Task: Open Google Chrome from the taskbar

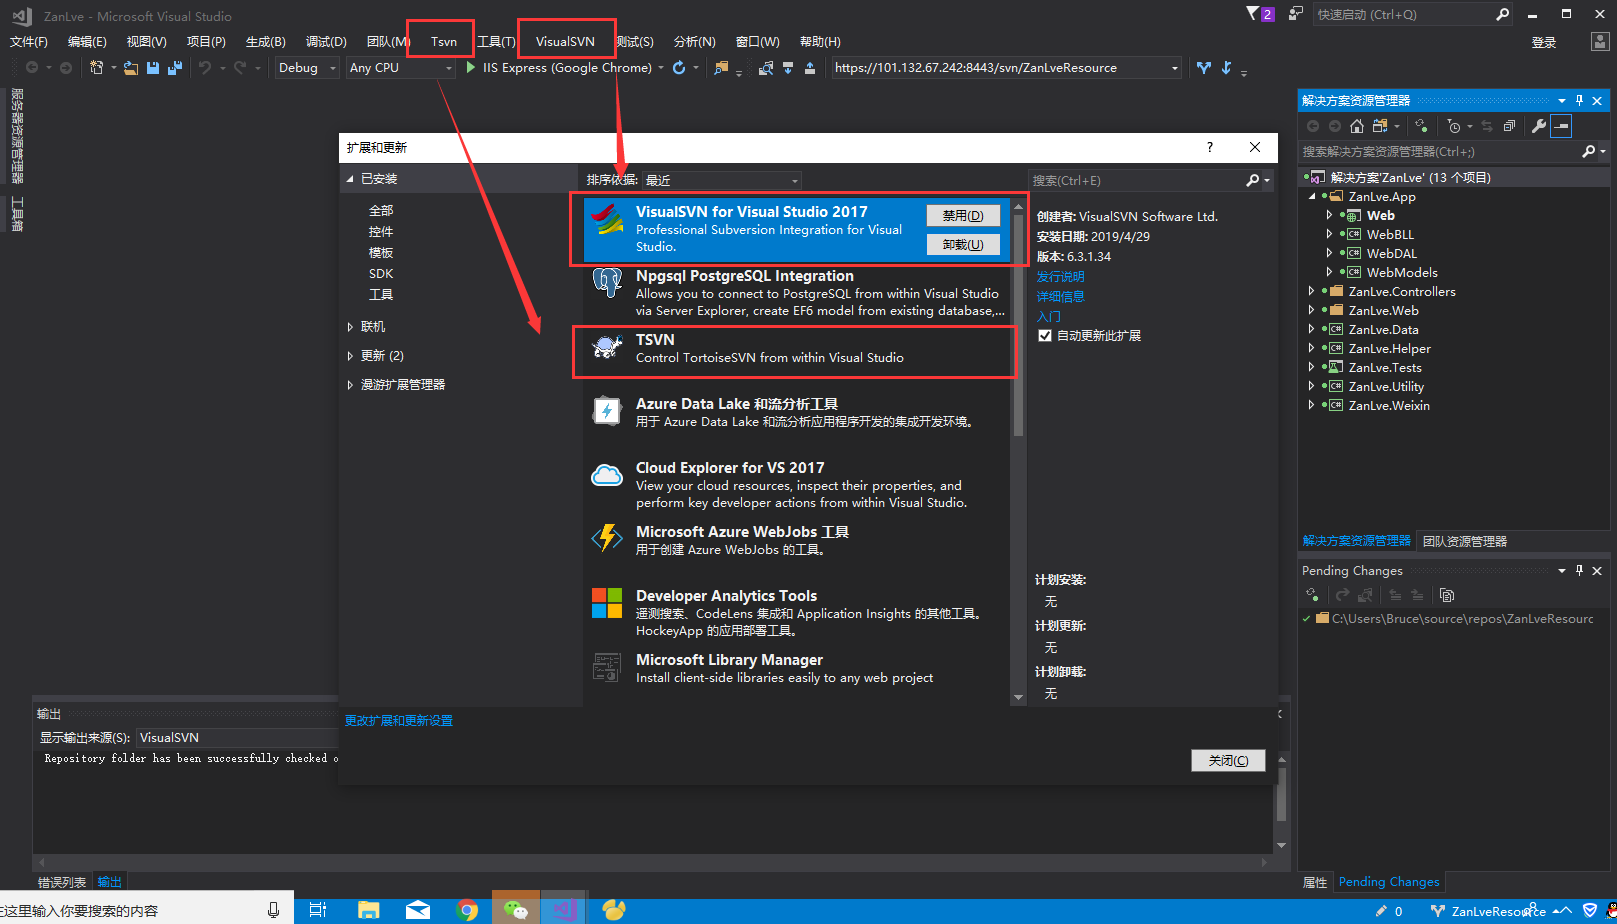Action: (x=467, y=909)
